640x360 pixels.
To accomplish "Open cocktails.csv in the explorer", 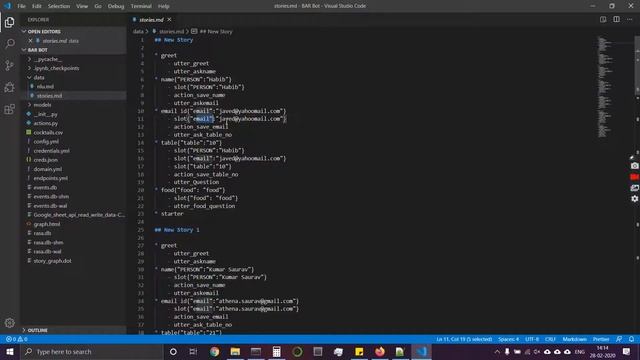I will click(48, 133).
